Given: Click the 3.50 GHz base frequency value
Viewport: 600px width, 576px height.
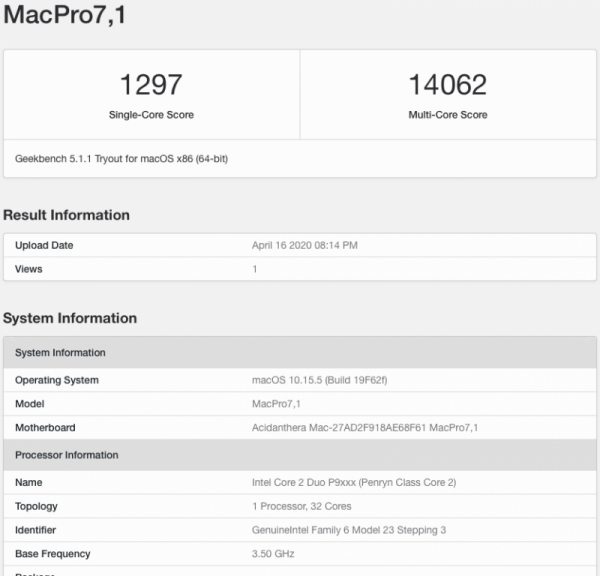Looking at the screenshot, I should (x=271, y=554).
